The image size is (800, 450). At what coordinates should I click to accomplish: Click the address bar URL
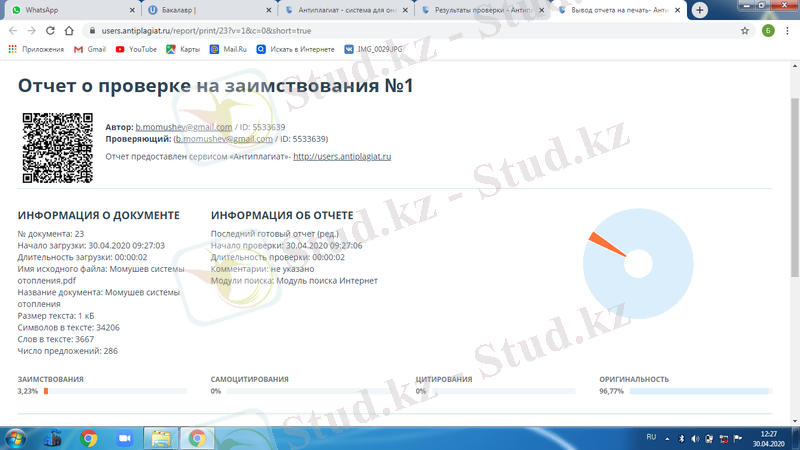(206, 31)
